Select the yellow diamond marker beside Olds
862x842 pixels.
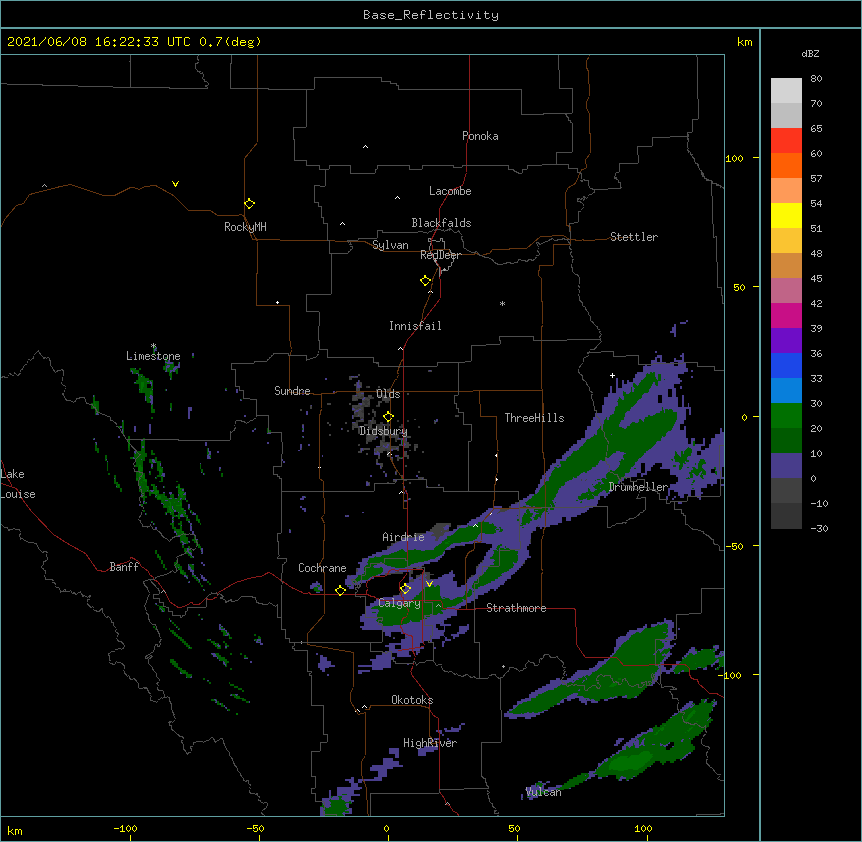(x=388, y=417)
